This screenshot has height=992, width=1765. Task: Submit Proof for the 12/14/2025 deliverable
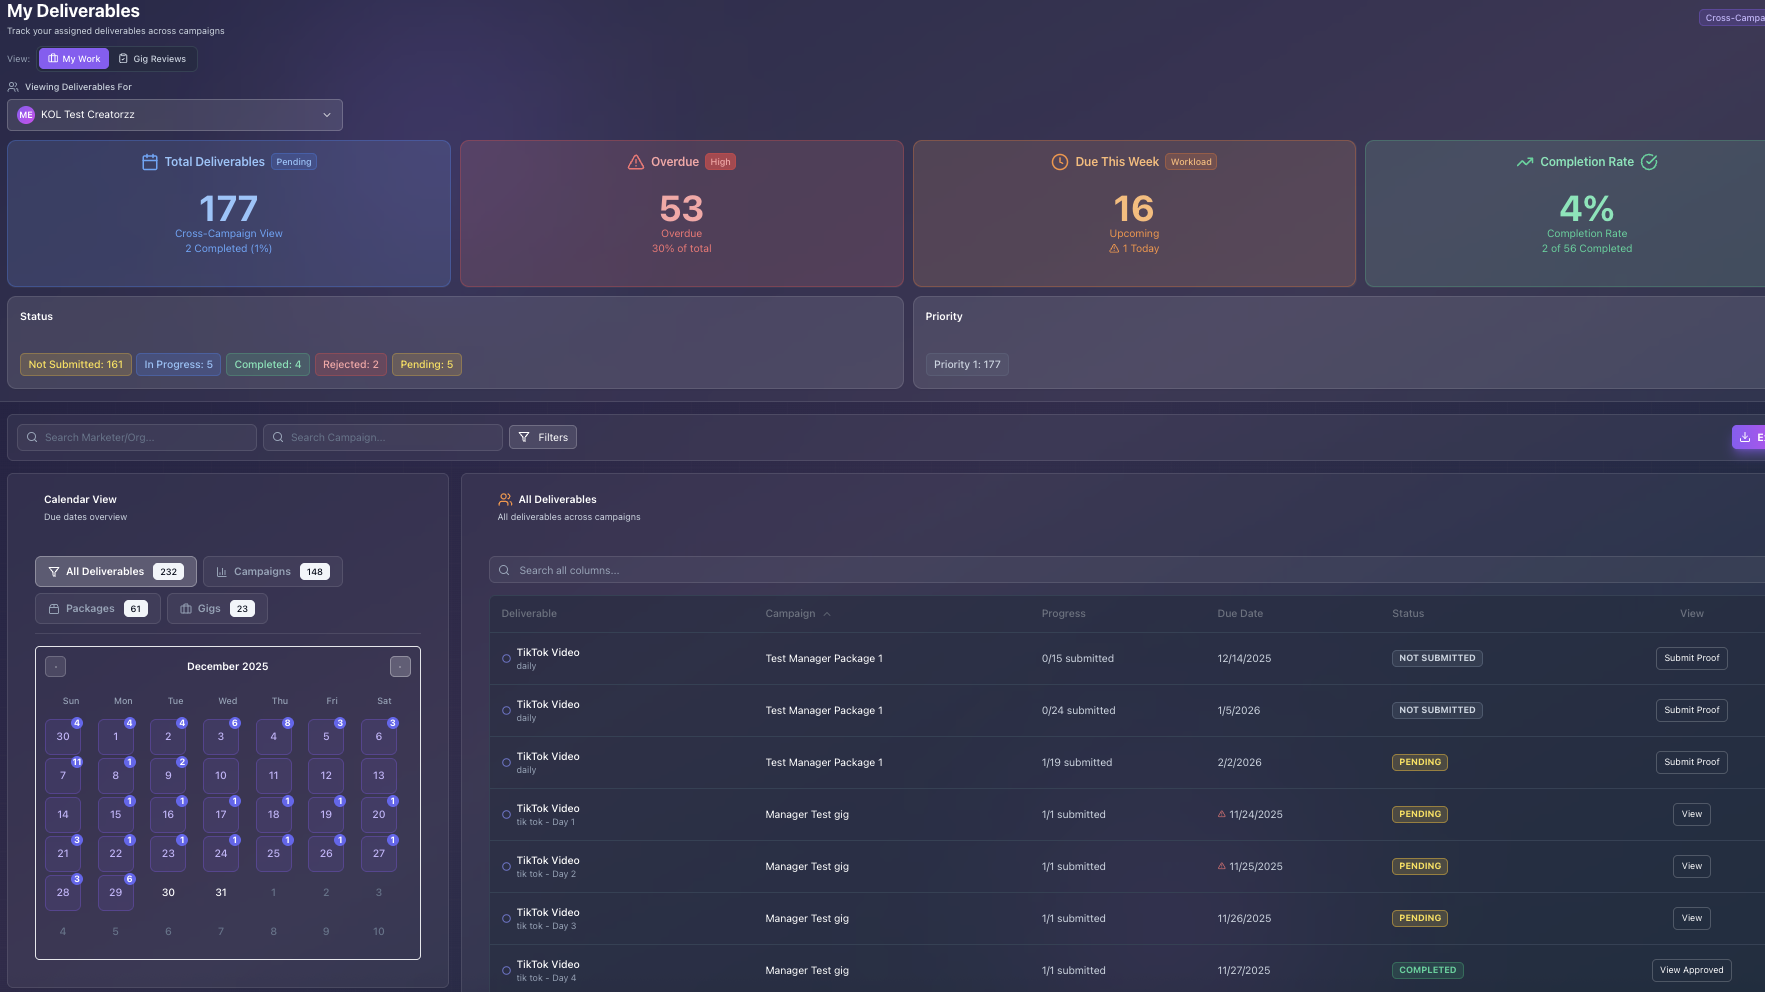[x=1691, y=658]
